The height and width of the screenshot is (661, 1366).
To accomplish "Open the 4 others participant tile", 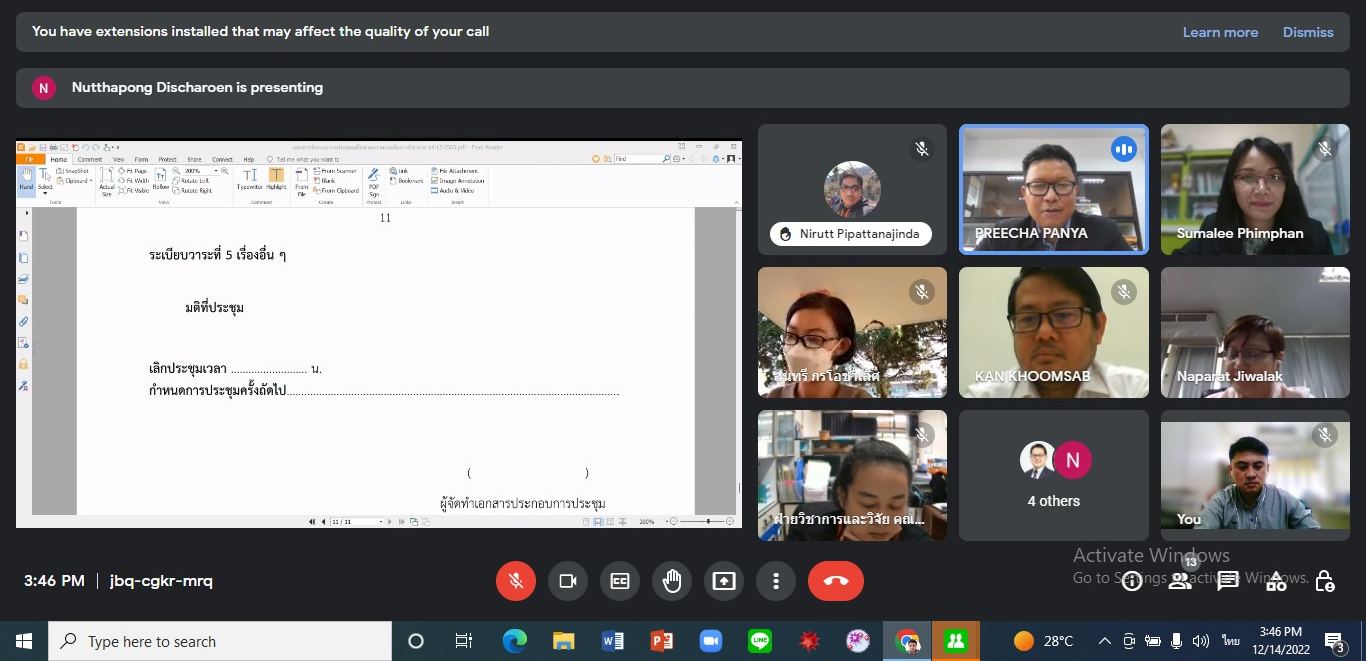I will point(1053,475).
